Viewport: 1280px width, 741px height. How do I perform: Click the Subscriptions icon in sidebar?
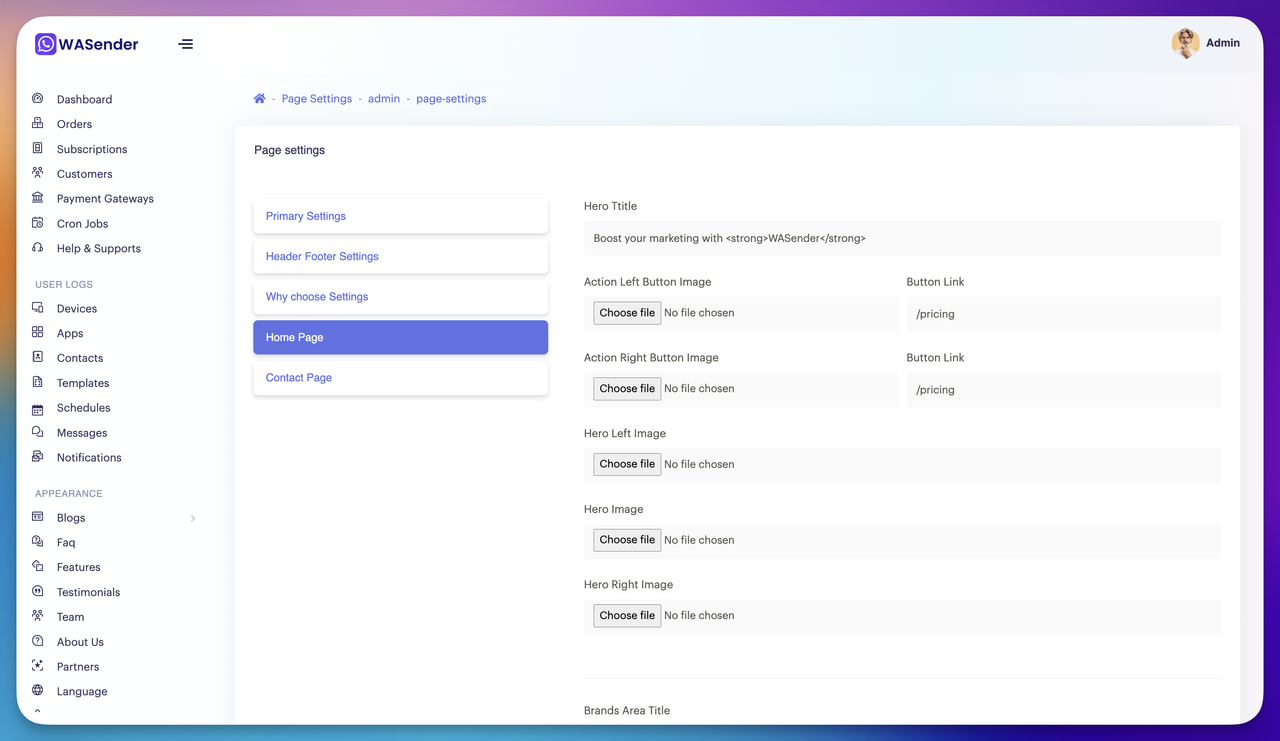[38, 148]
